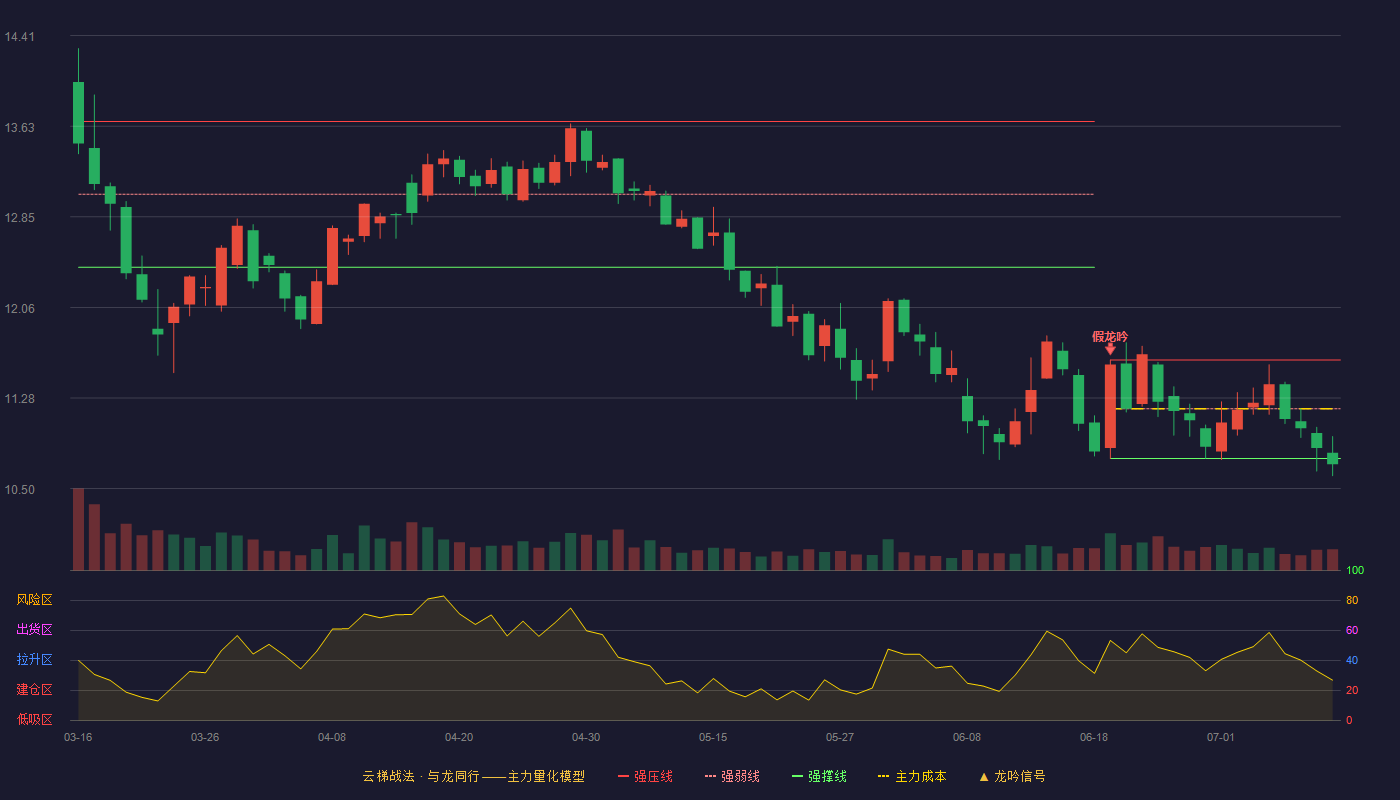This screenshot has width=1400, height=800.
Task: Click the 假龙吟 red down-arrow marker
Action: point(1110,350)
